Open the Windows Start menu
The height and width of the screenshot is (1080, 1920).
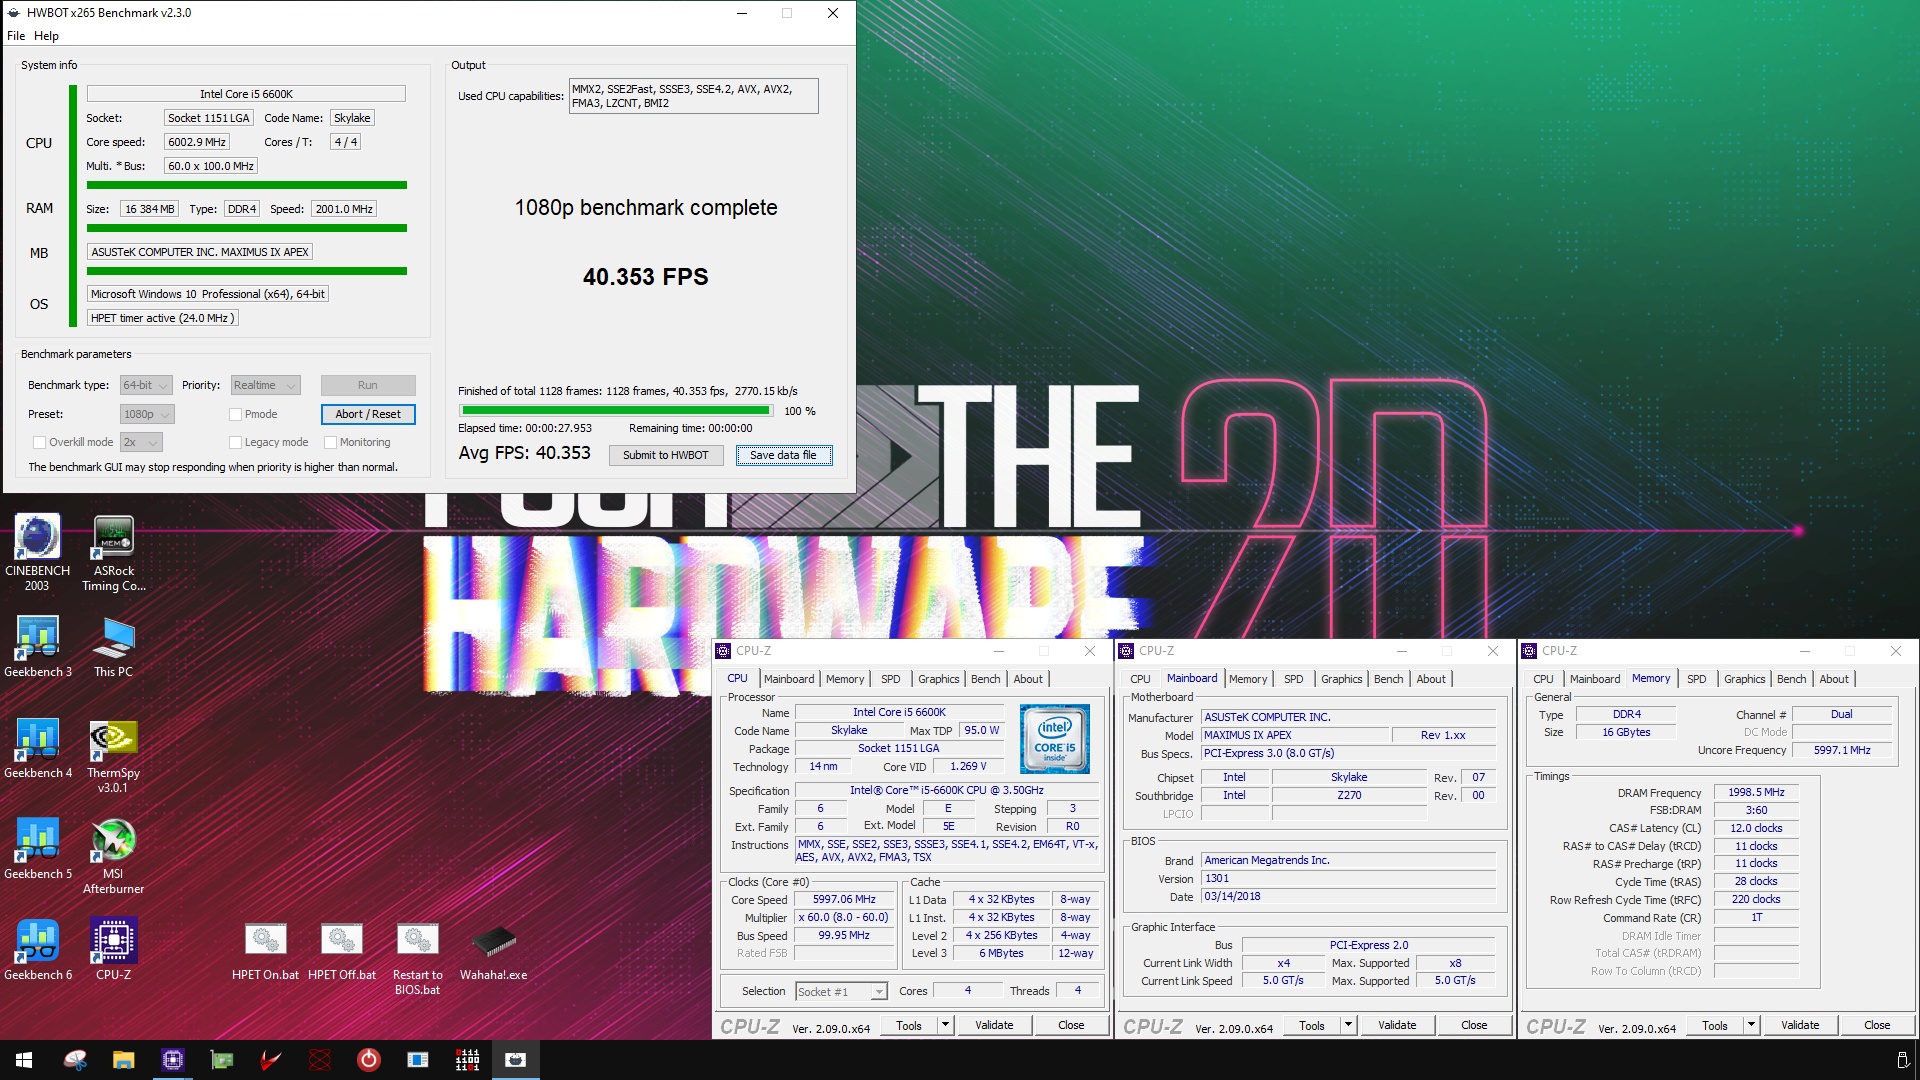point(24,1060)
